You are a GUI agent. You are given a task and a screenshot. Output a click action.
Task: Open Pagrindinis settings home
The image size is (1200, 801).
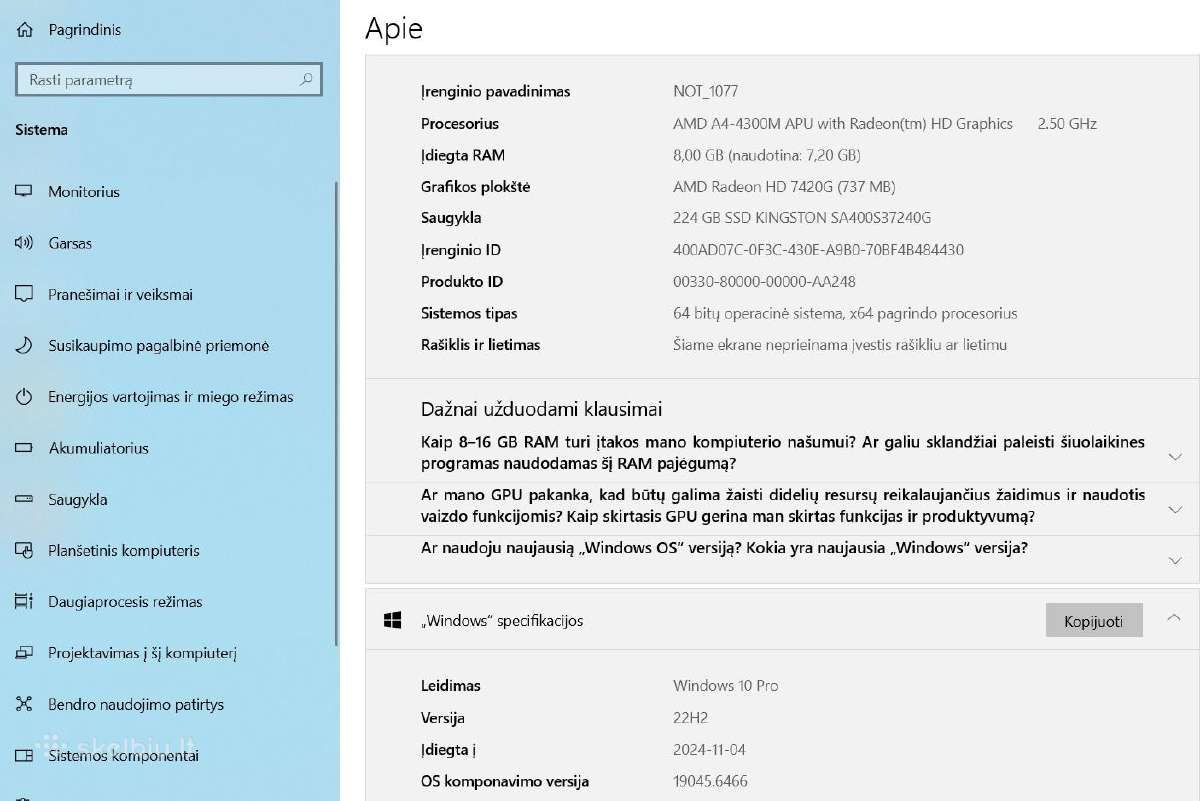(x=85, y=30)
